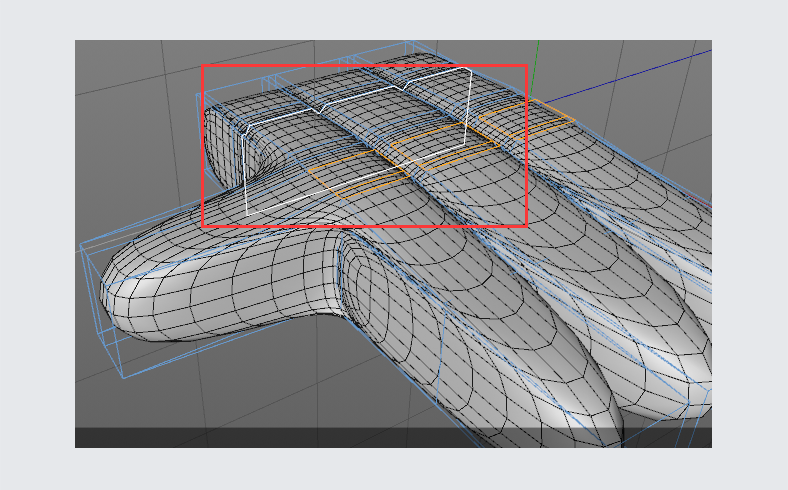Click the dark bar below the viewport
This screenshot has width=788, height=490.
[393, 437]
